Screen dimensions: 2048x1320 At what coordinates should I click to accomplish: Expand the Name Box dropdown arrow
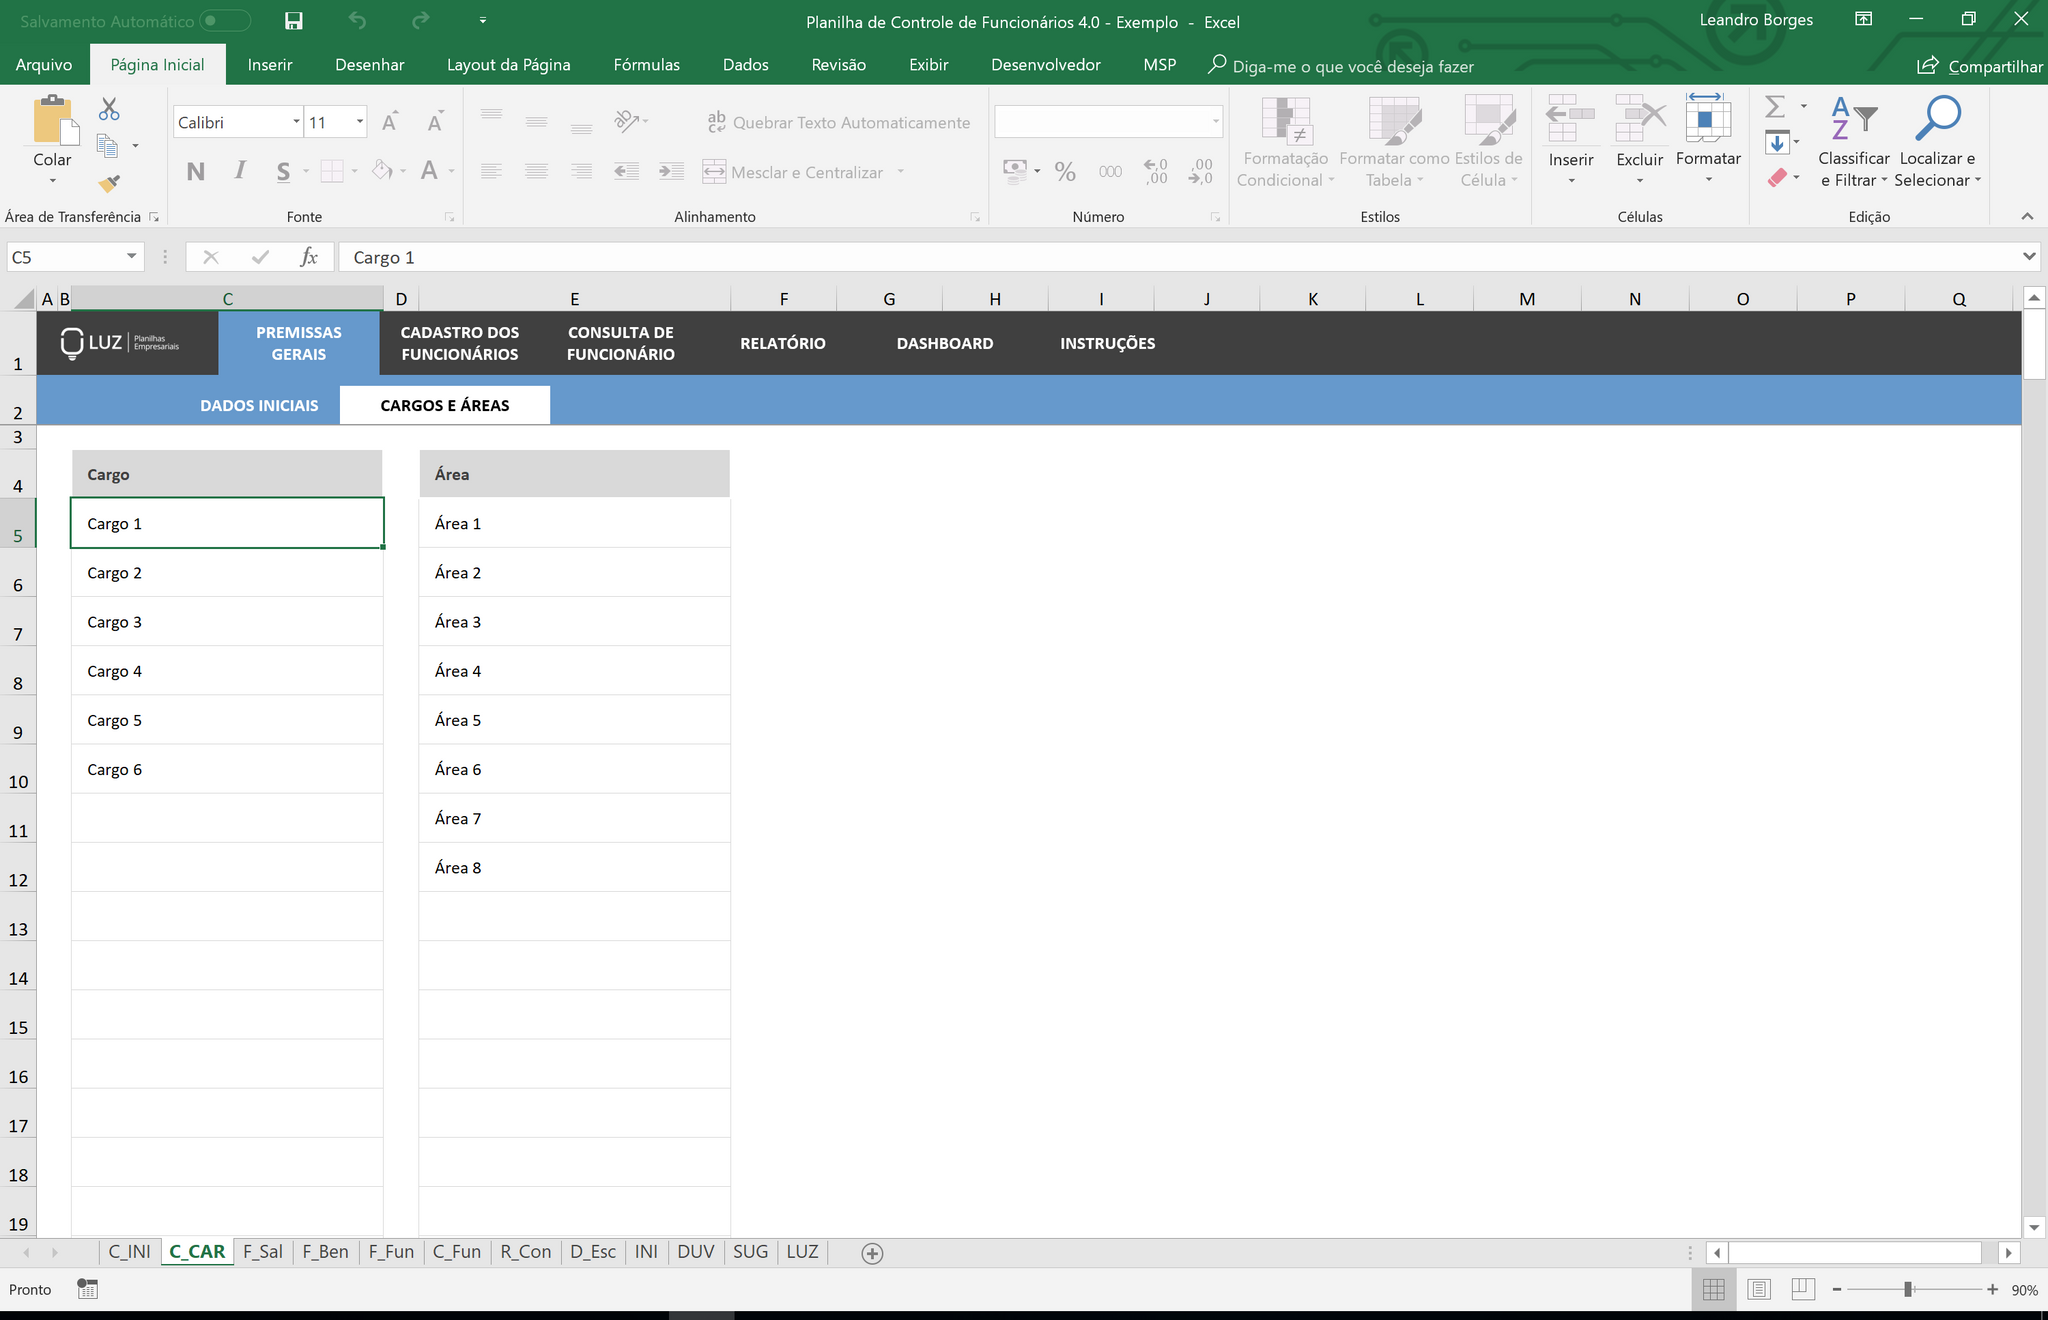(131, 257)
